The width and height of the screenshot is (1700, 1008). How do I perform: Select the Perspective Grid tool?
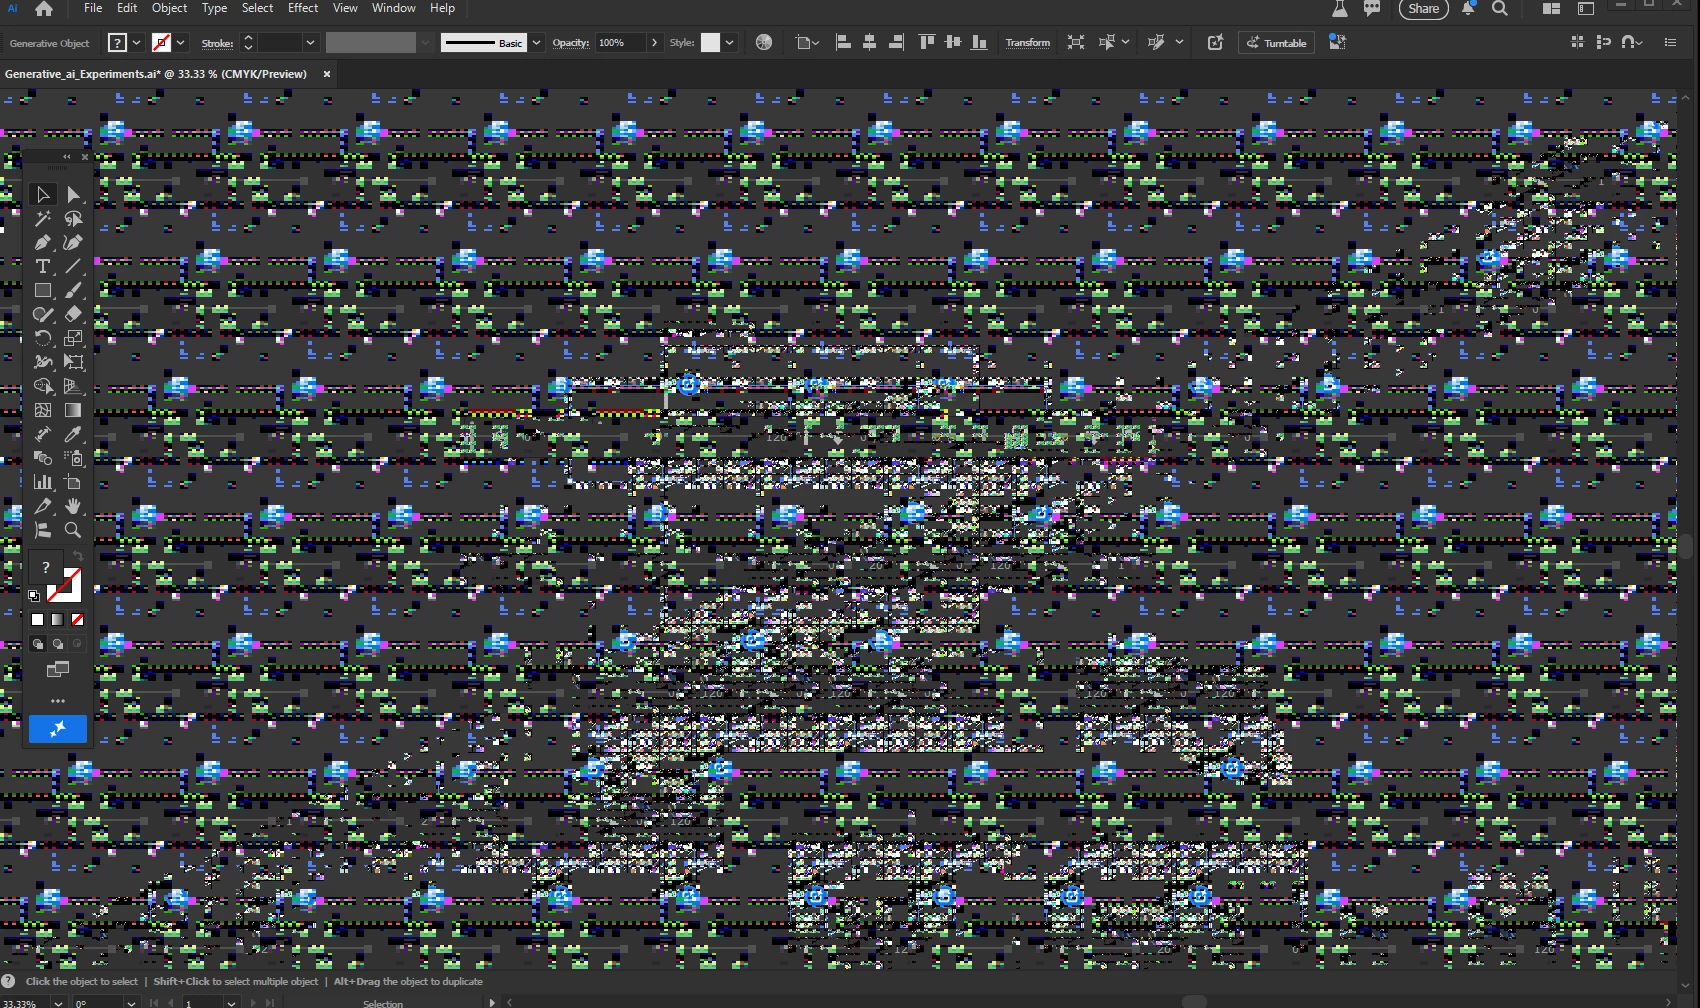click(73, 386)
